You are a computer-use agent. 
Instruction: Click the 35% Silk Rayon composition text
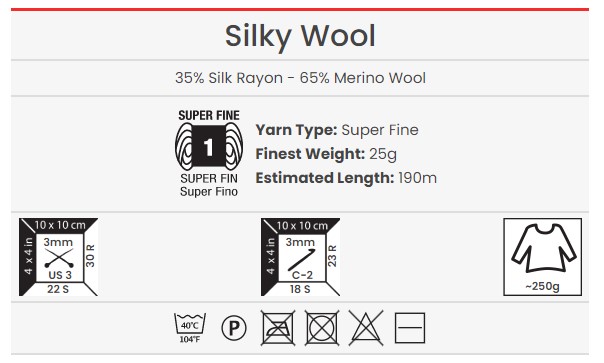300,78
